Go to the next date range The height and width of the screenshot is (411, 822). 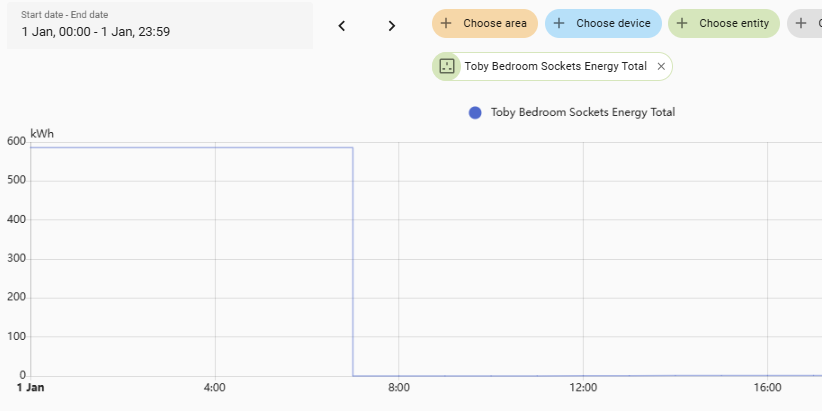pyautogui.click(x=392, y=26)
